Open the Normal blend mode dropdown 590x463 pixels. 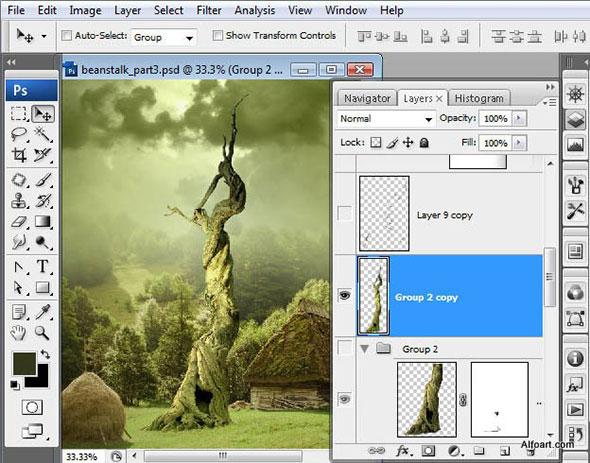[x=386, y=119]
